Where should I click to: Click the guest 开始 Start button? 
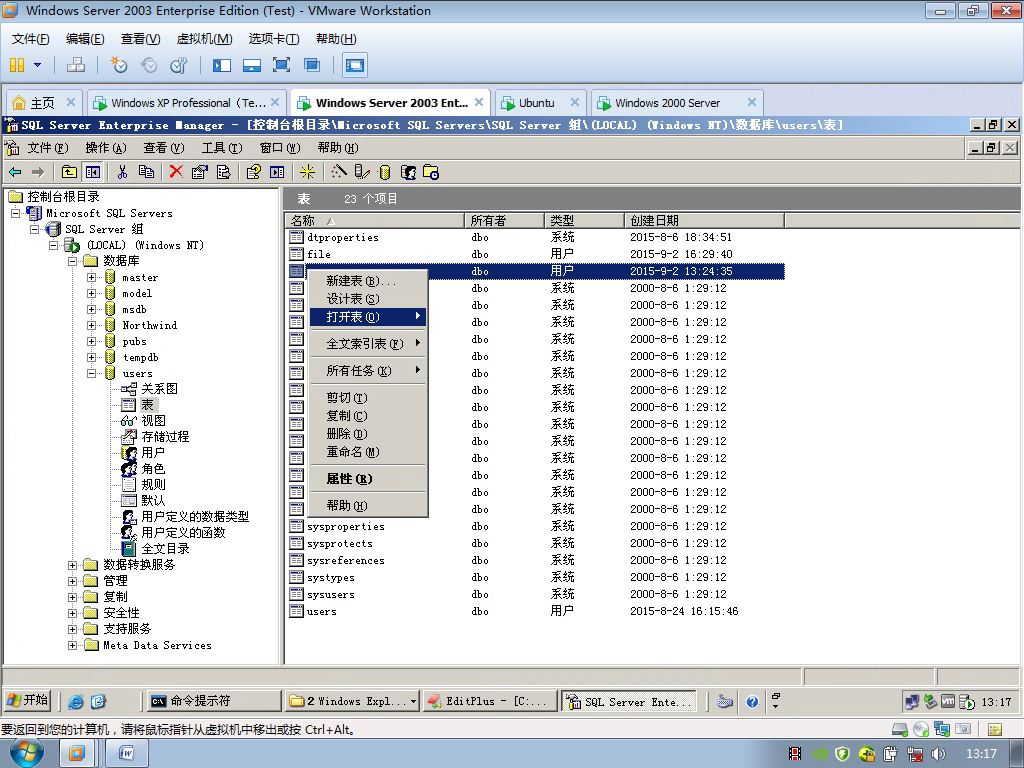[27, 701]
